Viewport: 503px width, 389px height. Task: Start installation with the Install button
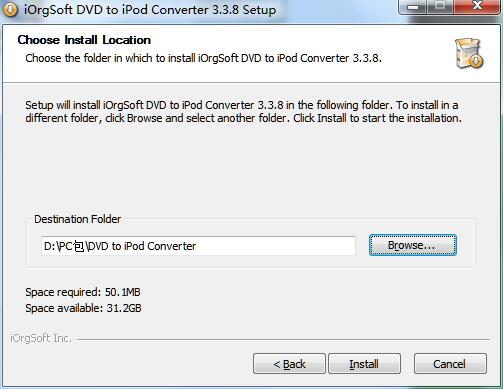(364, 364)
